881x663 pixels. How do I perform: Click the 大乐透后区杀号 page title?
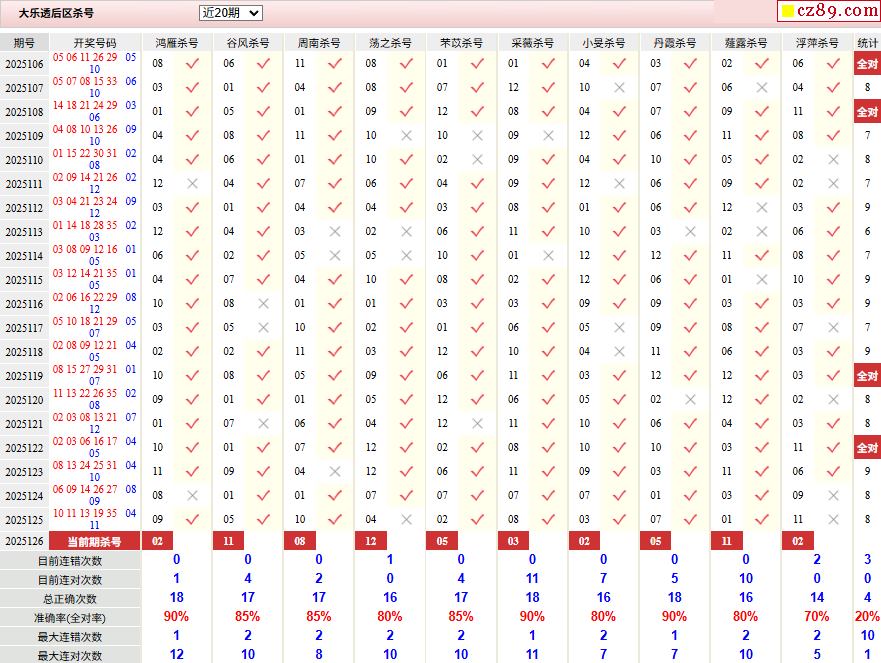[56, 13]
